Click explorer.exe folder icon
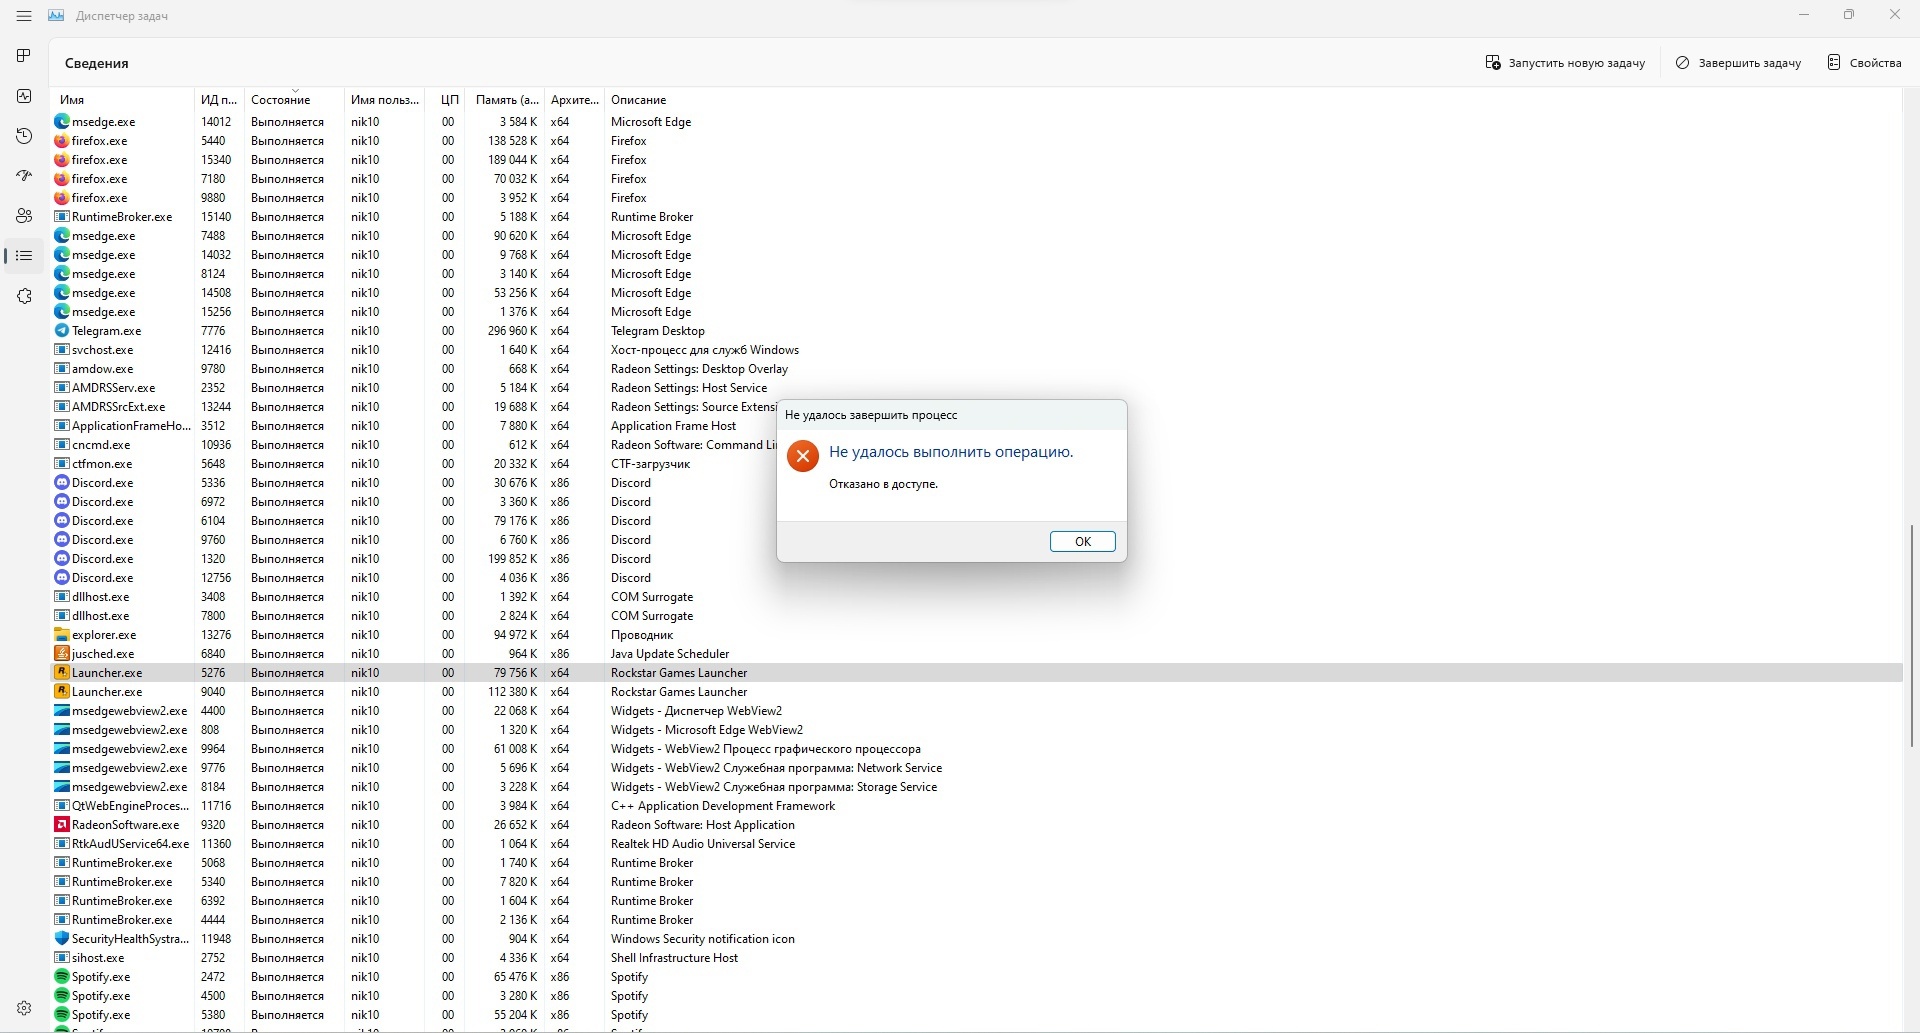The height and width of the screenshot is (1033, 1920). 61,635
